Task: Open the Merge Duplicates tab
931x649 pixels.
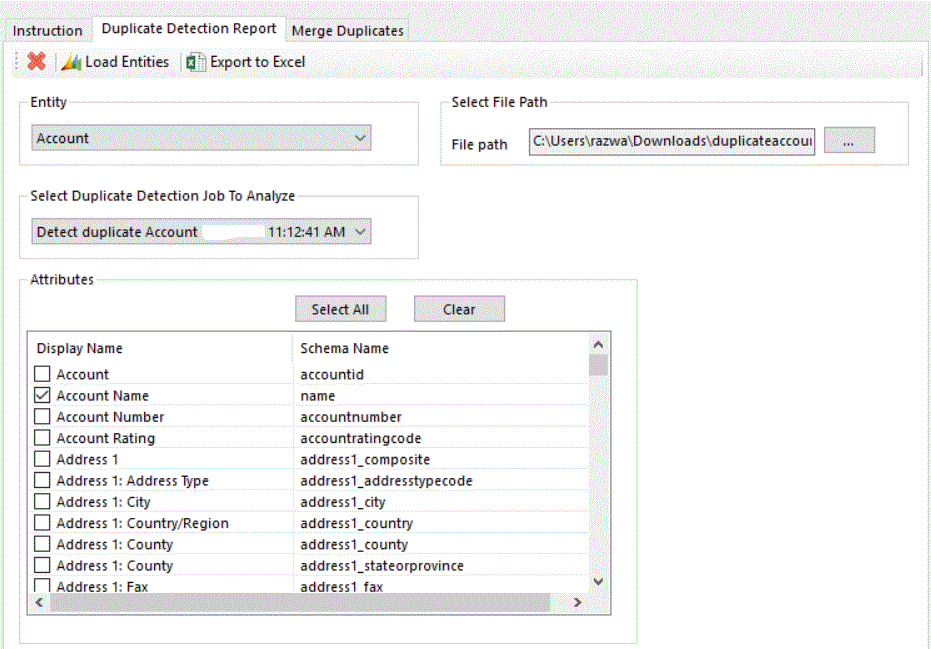Action: click(x=347, y=31)
